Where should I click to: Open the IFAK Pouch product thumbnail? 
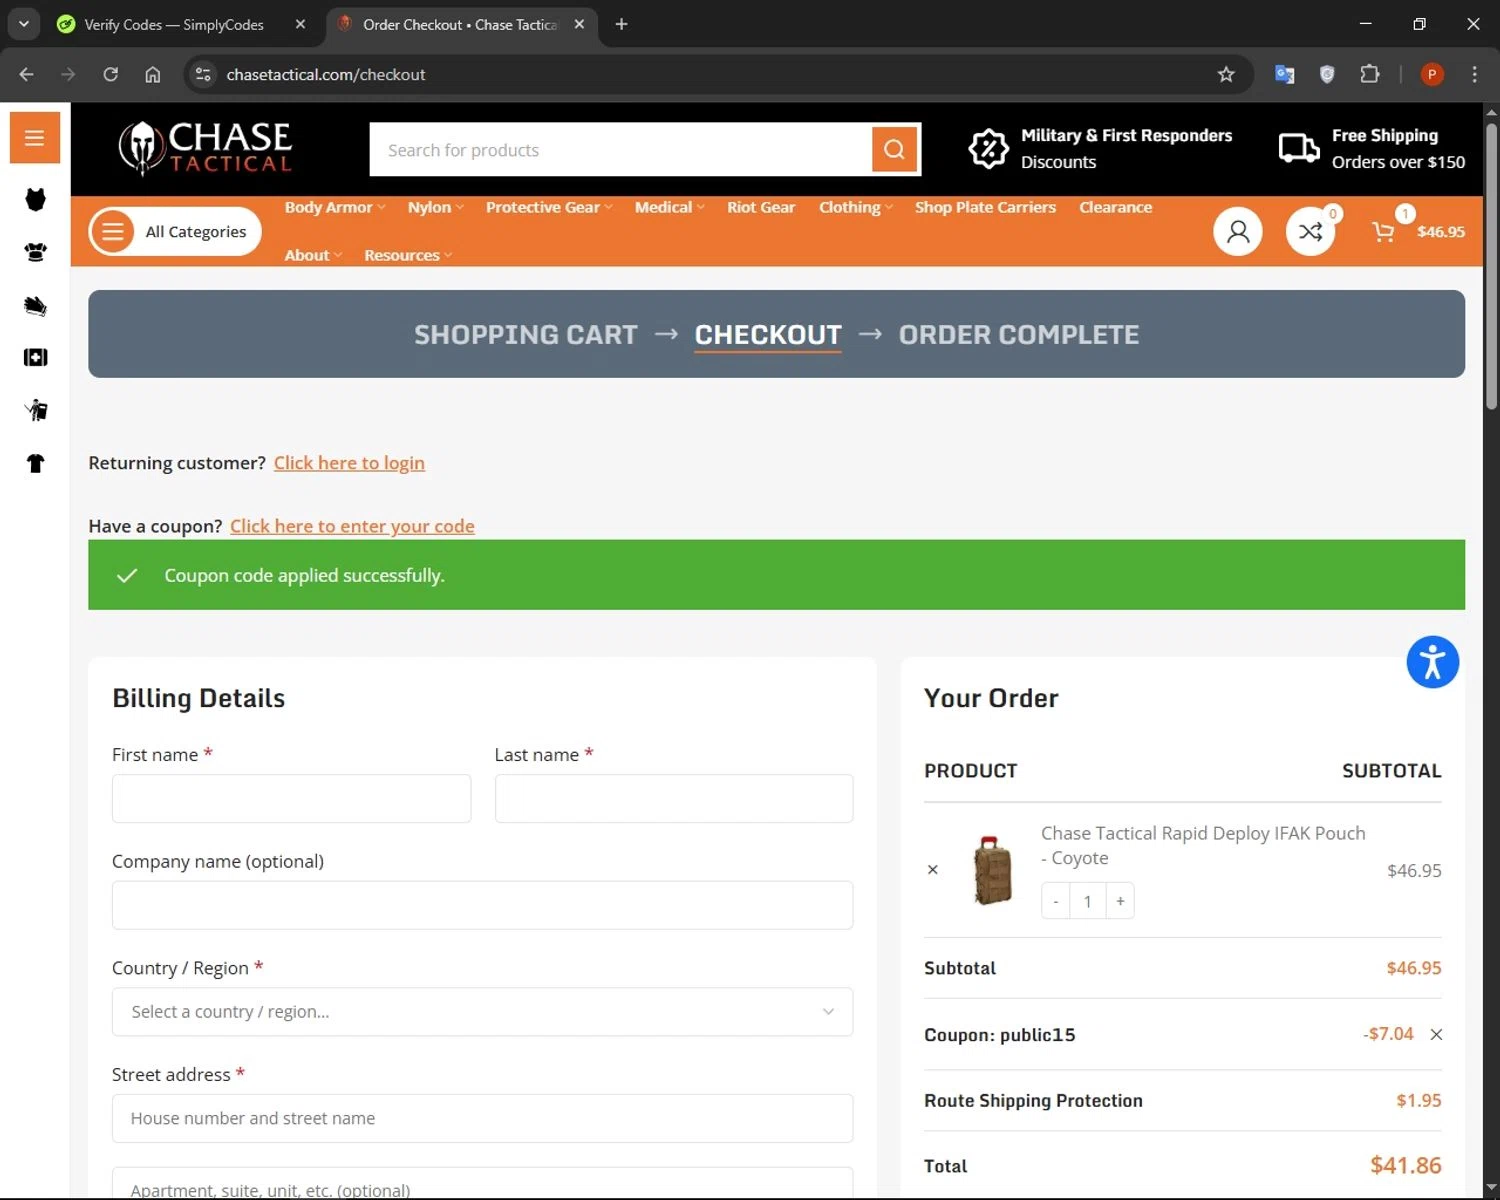coord(993,870)
